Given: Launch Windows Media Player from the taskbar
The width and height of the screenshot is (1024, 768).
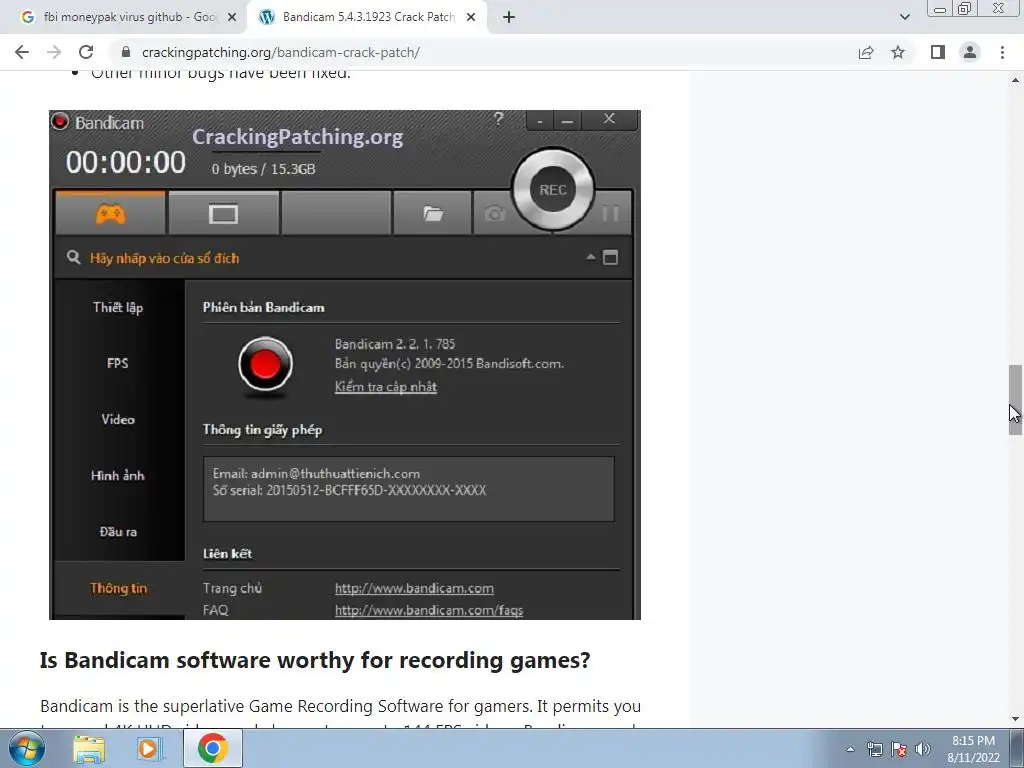Looking at the screenshot, I should [148, 748].
